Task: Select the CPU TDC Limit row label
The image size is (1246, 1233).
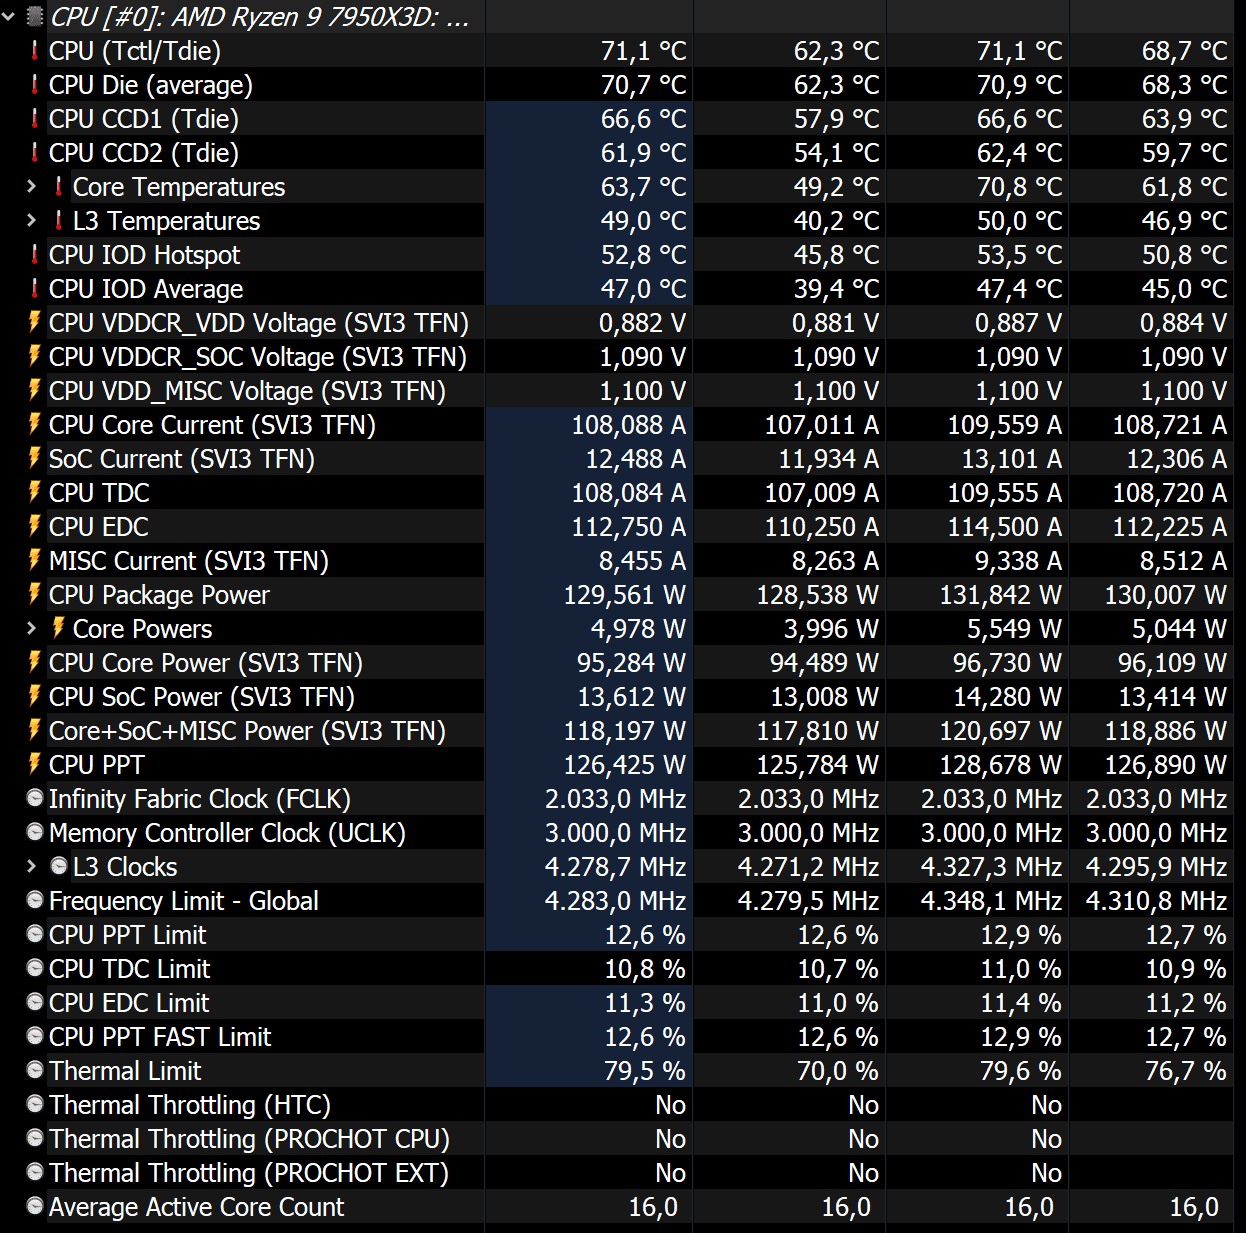Action: click(x=130, y=969)
